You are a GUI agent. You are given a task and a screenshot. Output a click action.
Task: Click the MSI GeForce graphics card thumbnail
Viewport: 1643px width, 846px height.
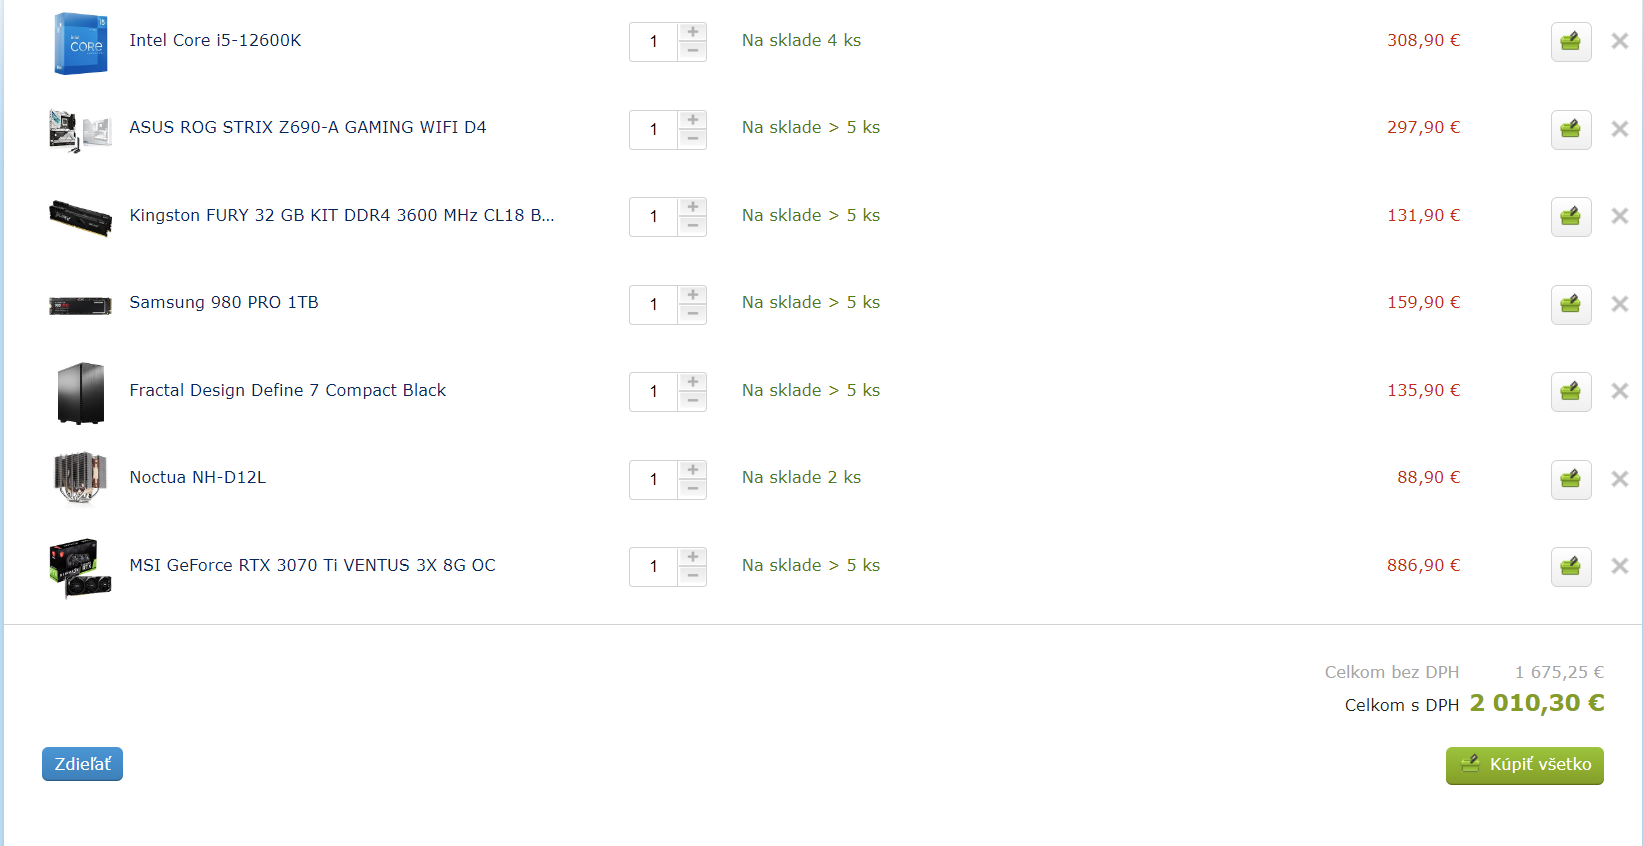pos(80,567)
